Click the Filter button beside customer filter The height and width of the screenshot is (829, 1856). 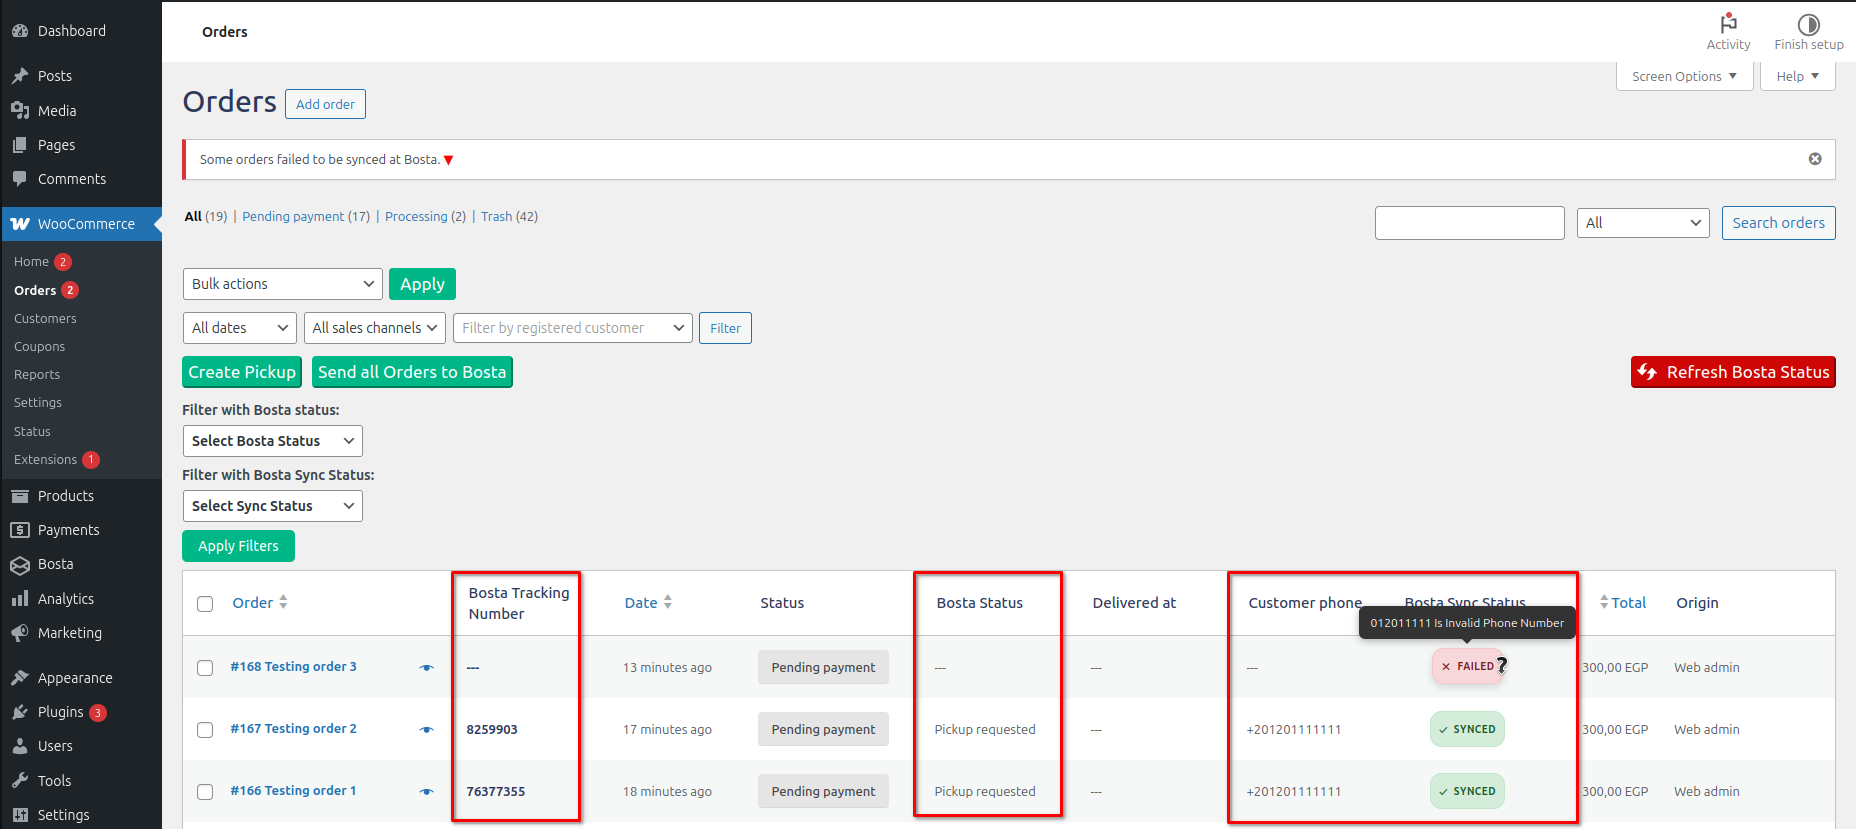725,328
